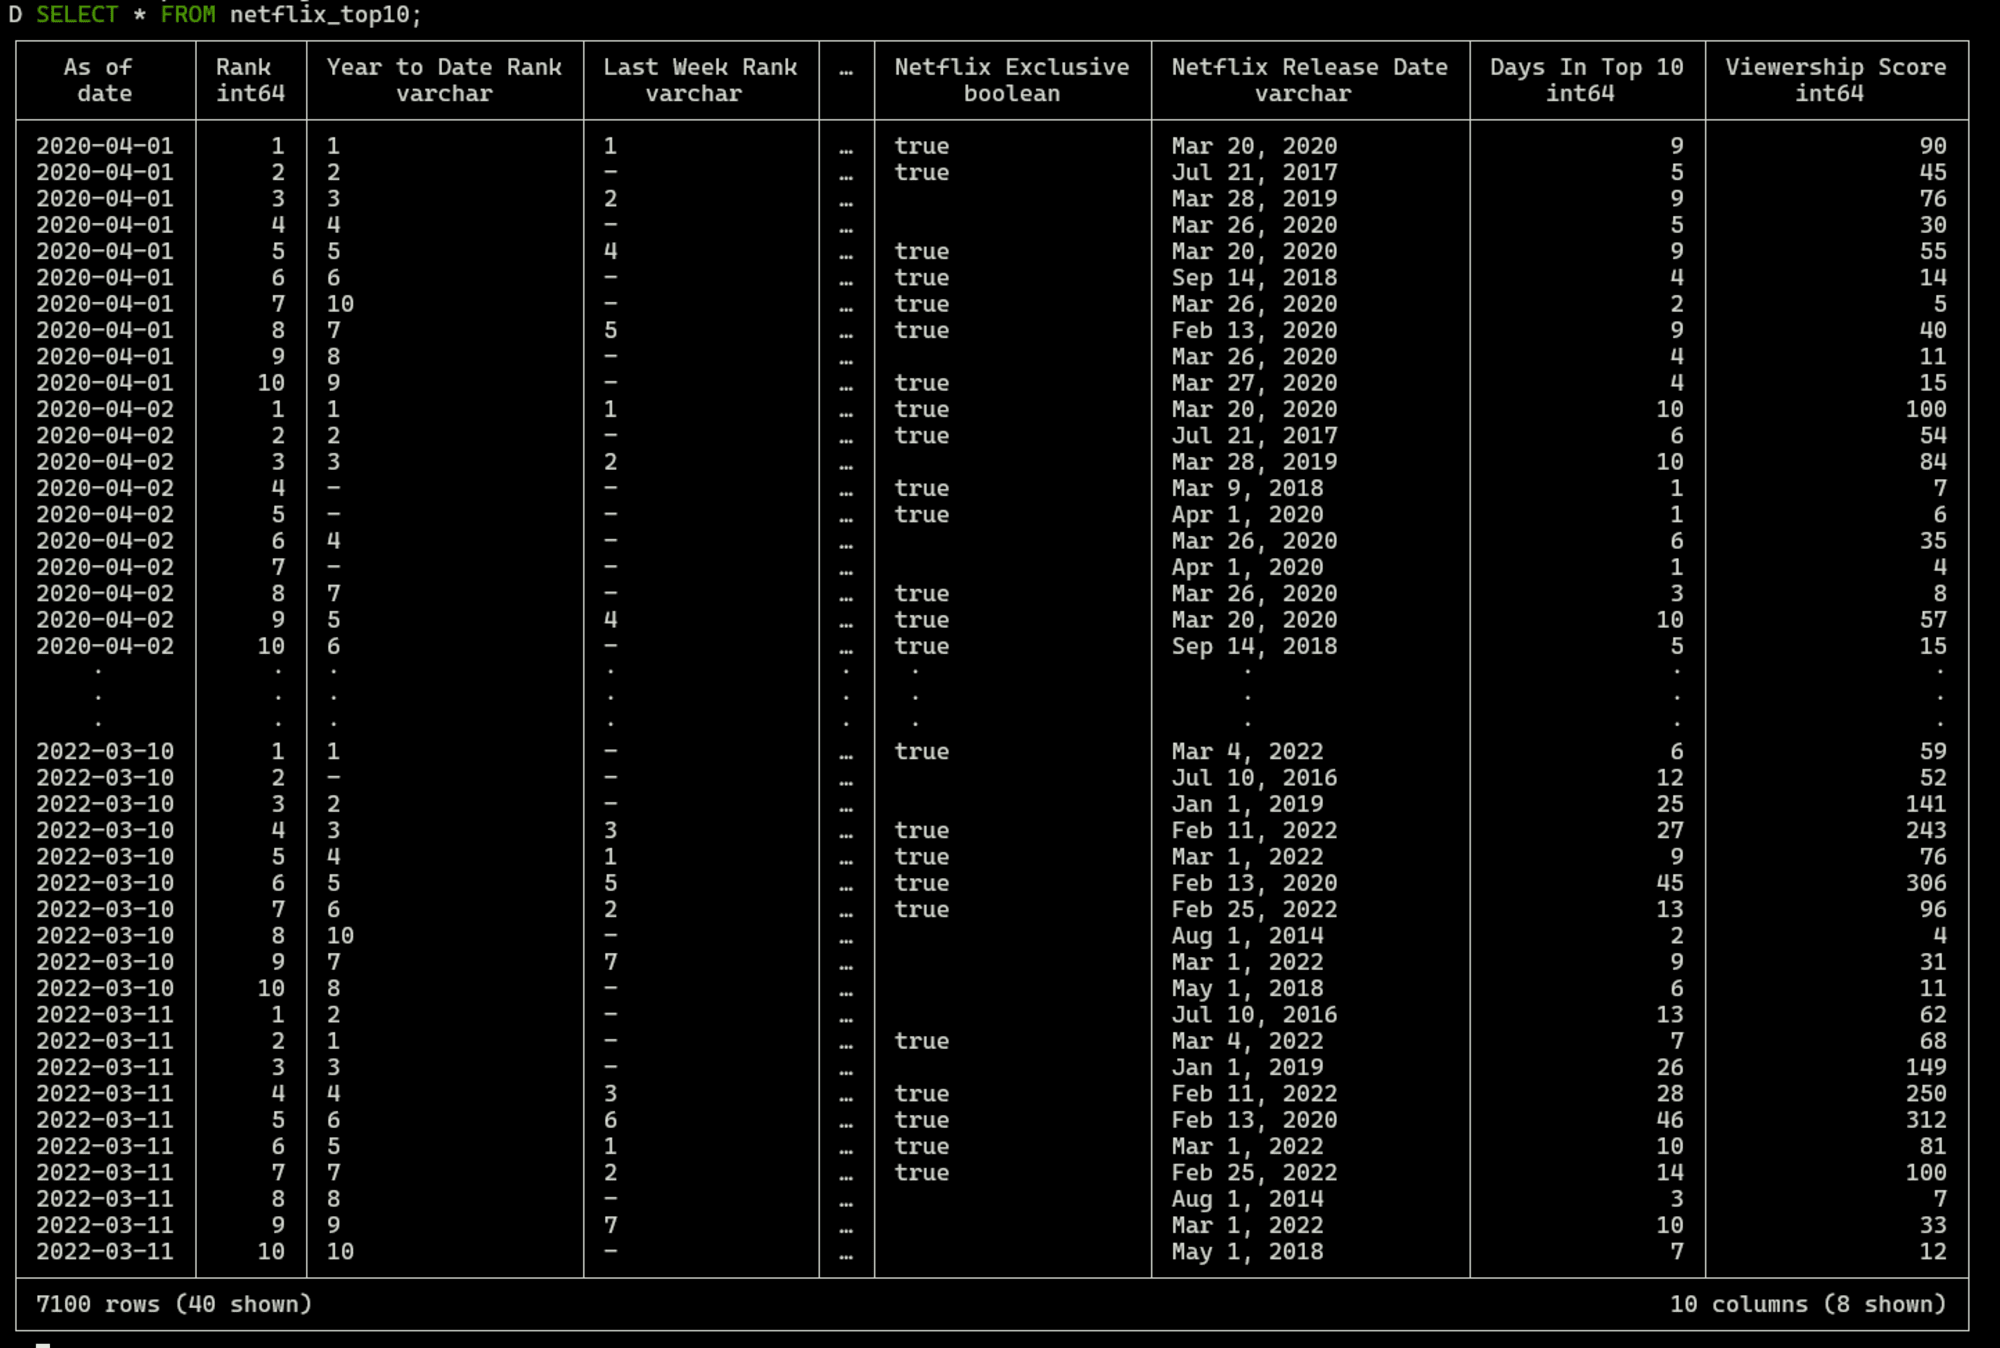Select the 'Last Week Rank' column header
Viewport: 2000px width, 1348px height.
pyautogui.click(x=700, y=67)
